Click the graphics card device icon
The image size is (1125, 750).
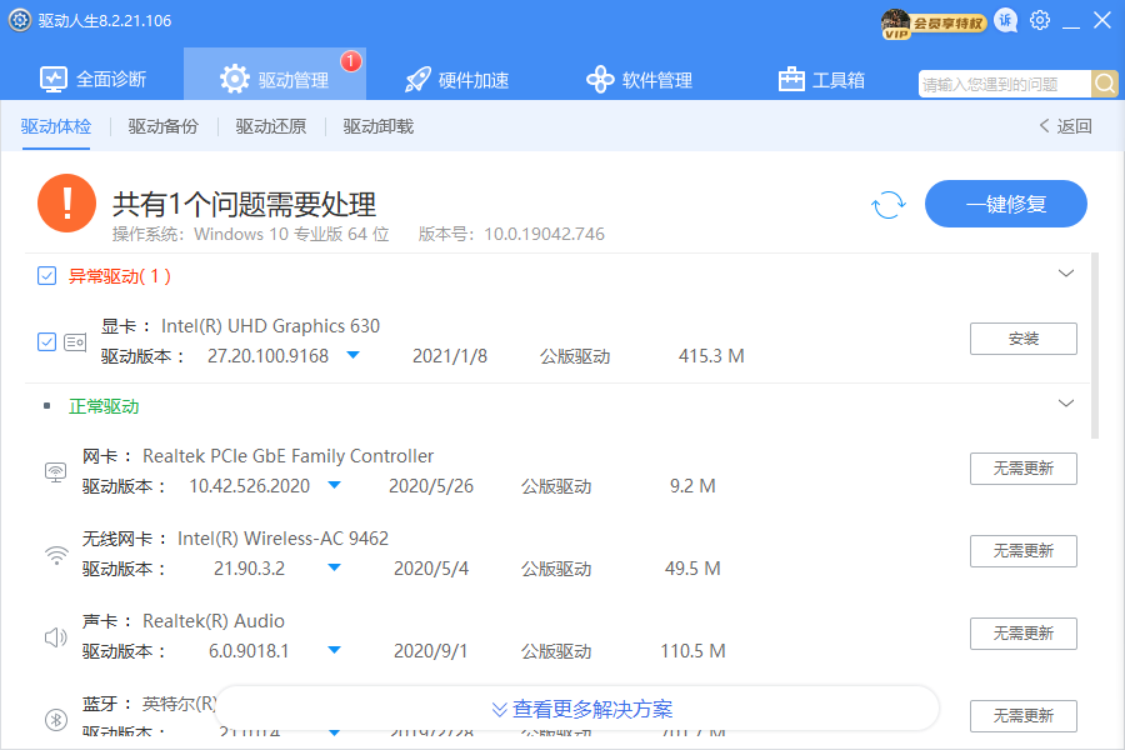point(75,342)
